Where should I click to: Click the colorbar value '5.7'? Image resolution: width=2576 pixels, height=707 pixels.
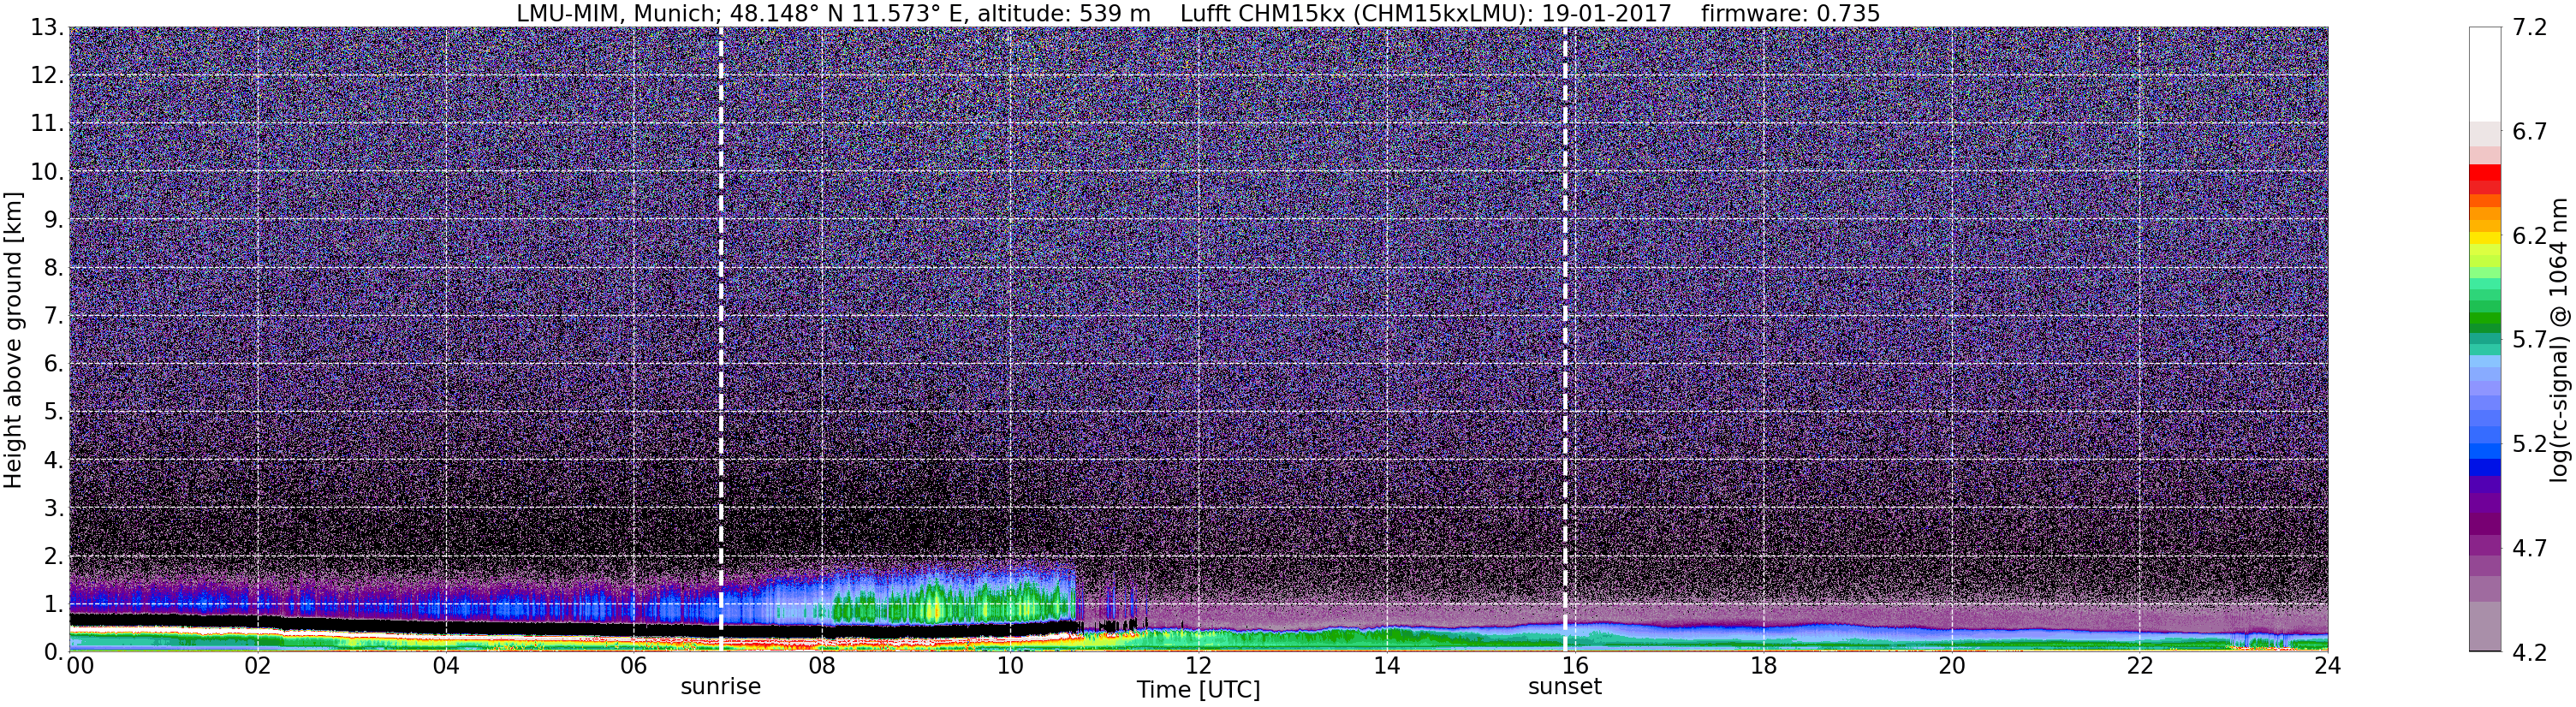coord(2530,339)
